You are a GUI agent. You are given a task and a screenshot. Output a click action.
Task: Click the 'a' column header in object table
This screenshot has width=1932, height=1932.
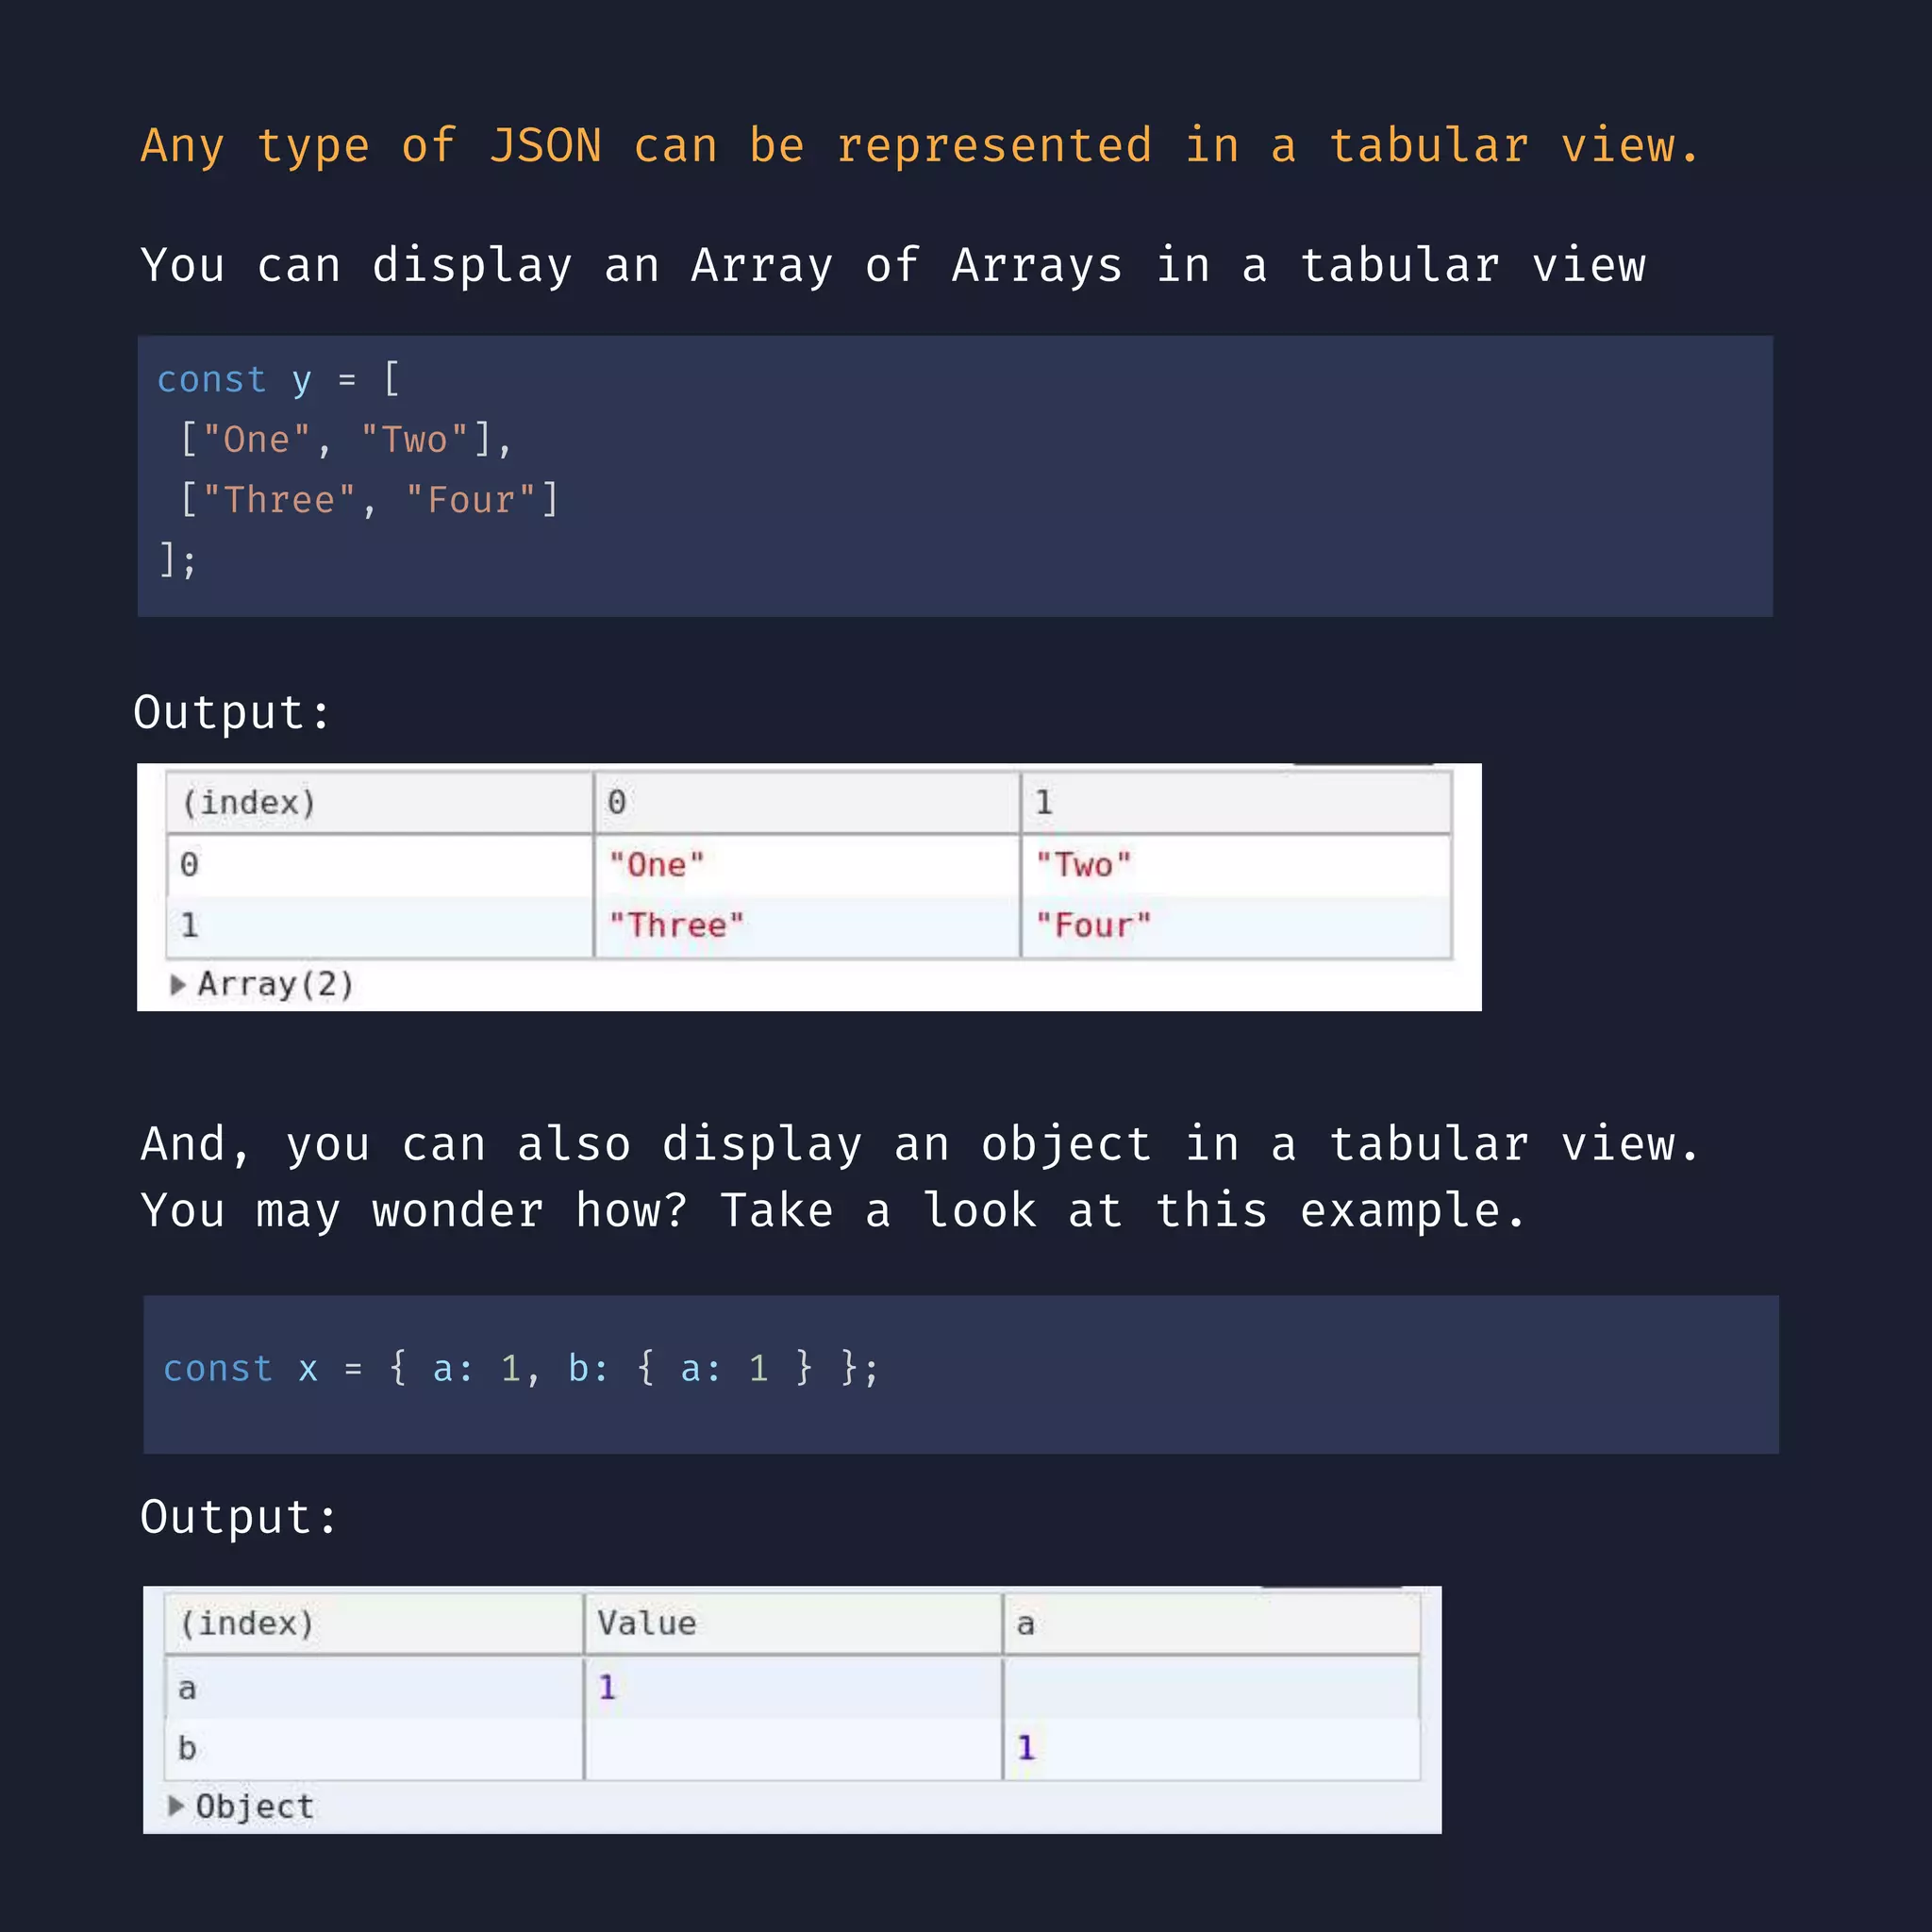tap(1211, 1623)
